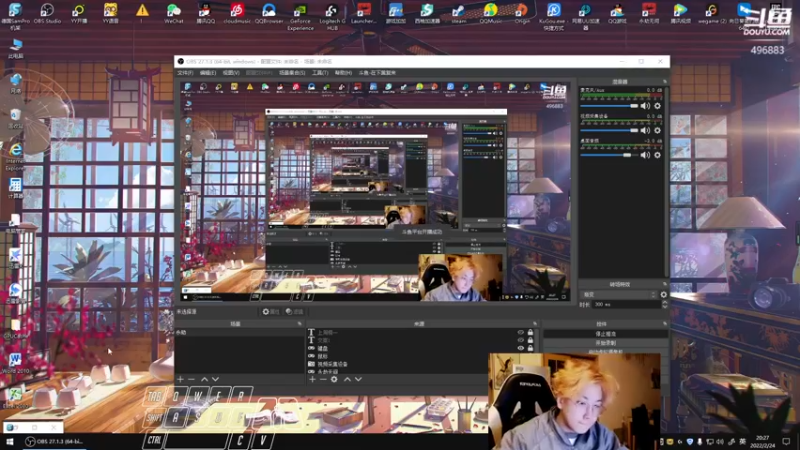
Task: Toggle the lock on the second text source
Action: click(x=530, y=340)
